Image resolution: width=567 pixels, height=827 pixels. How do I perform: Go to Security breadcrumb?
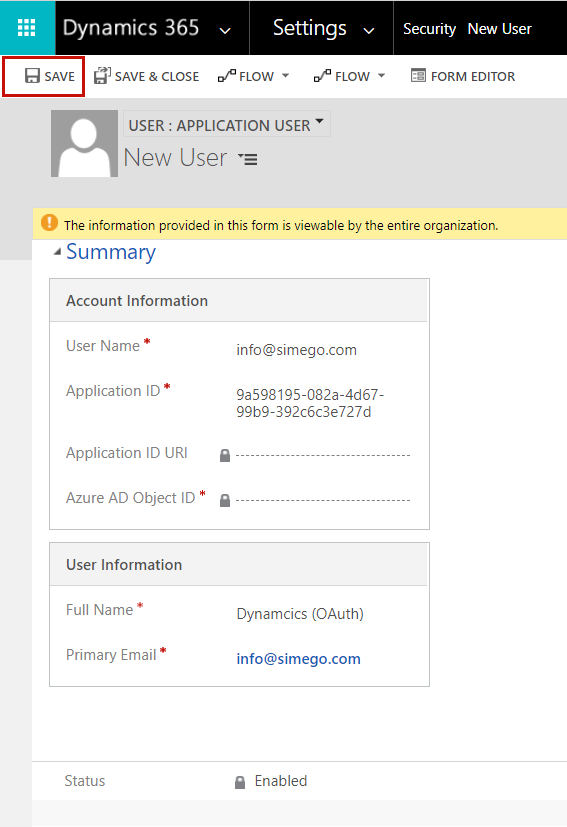(429, 28)
